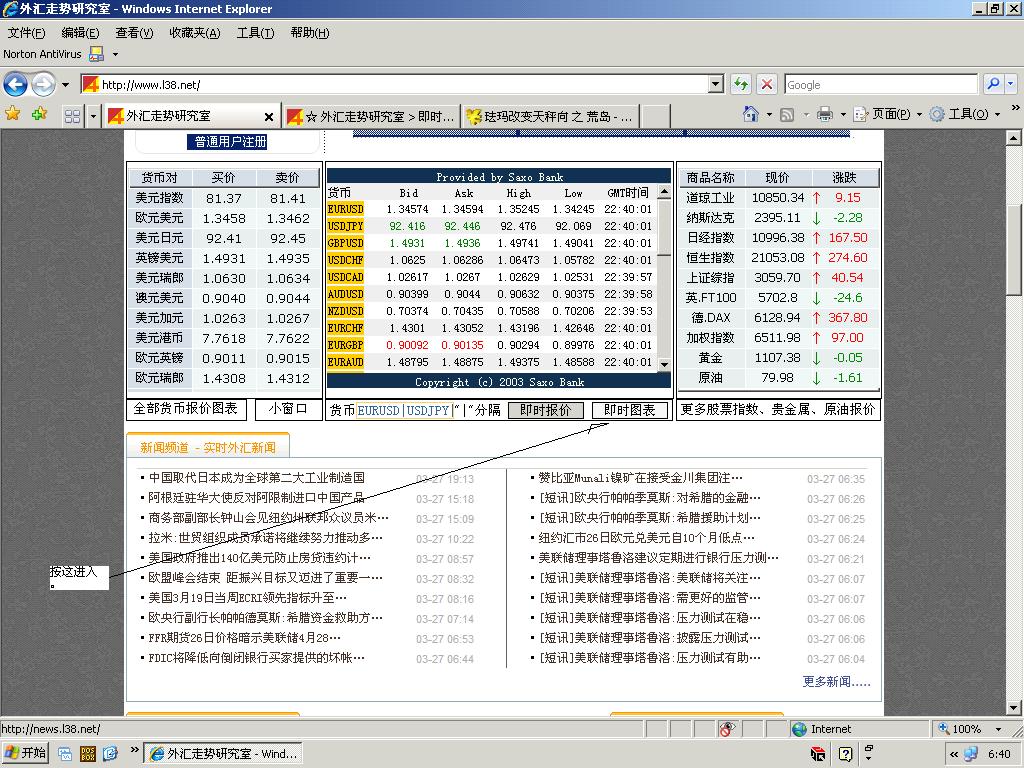Click the IE Back navigation arrow
This screenshot has height=768, width=1024.
(16, 84)
